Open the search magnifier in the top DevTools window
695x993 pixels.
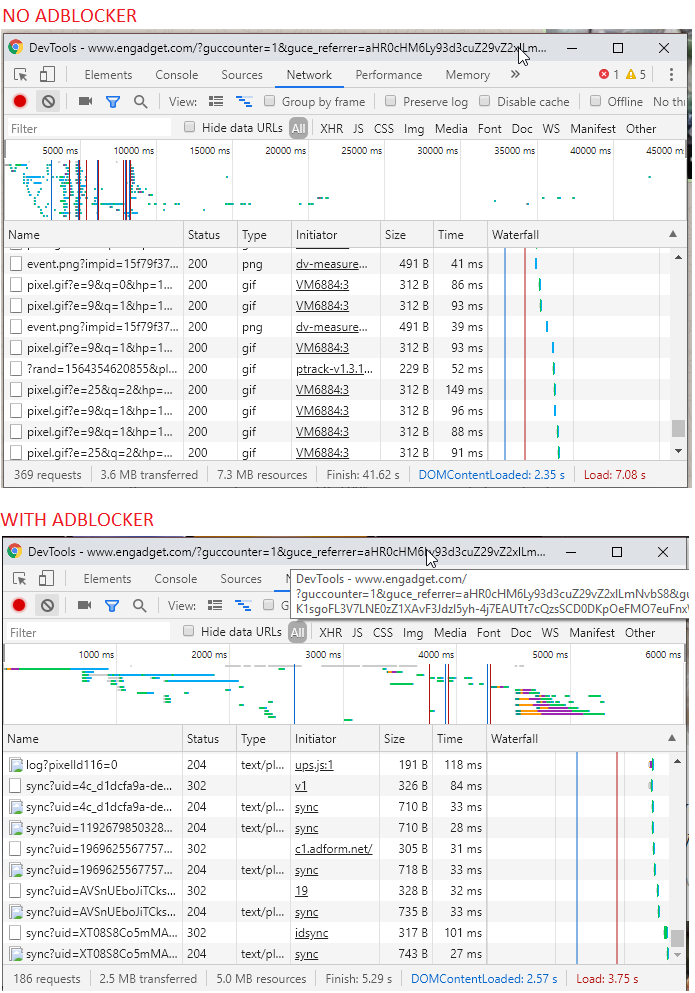[x=140, y=101]
